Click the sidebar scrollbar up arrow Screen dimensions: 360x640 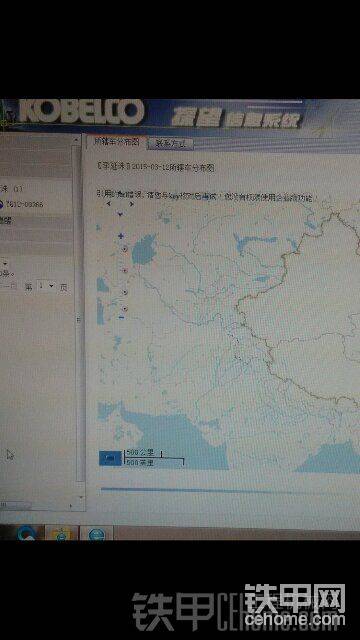[76, 140]
